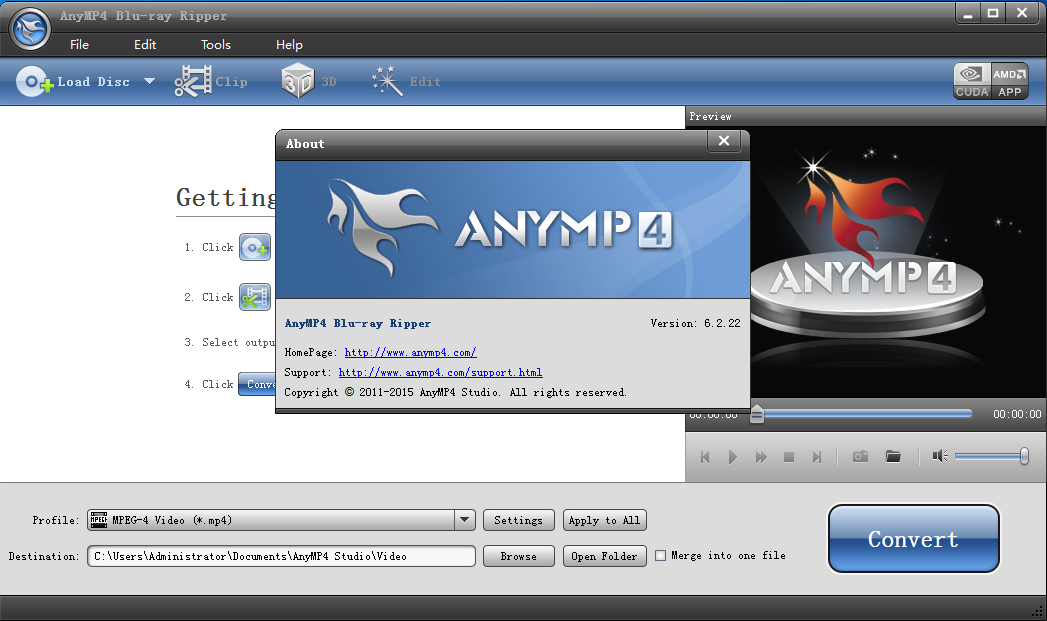Select the 3D settings toolbar icon
1047x621 pixels.
298,82
